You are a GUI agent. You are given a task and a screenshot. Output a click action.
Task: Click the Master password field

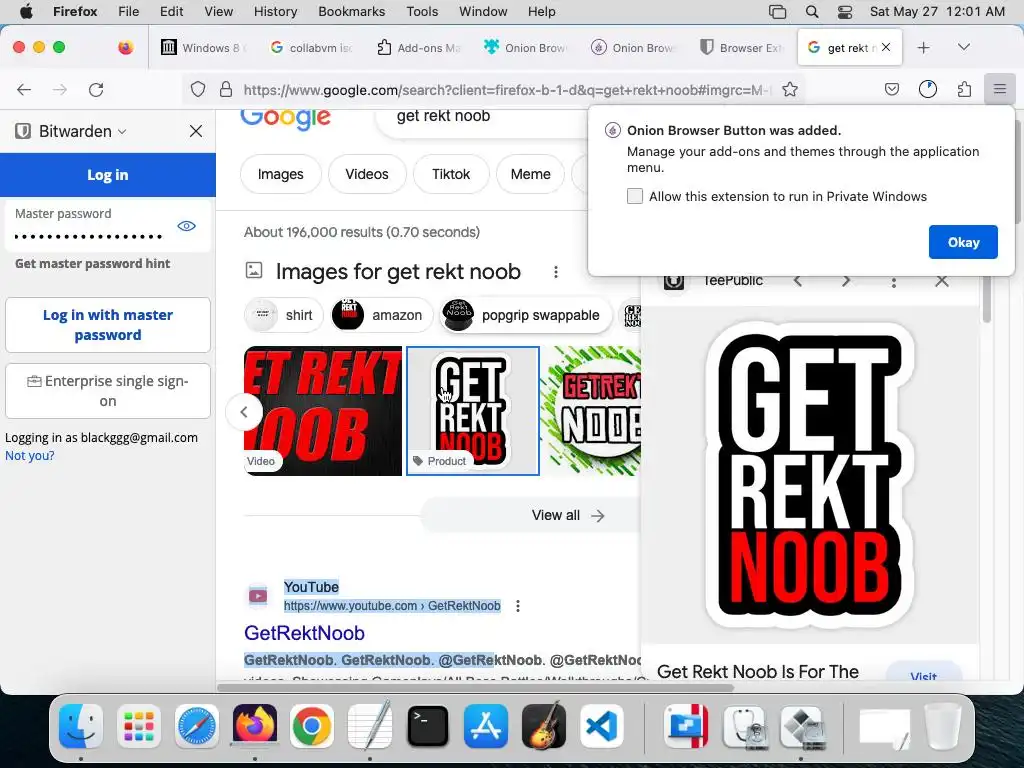pos(108,226)
